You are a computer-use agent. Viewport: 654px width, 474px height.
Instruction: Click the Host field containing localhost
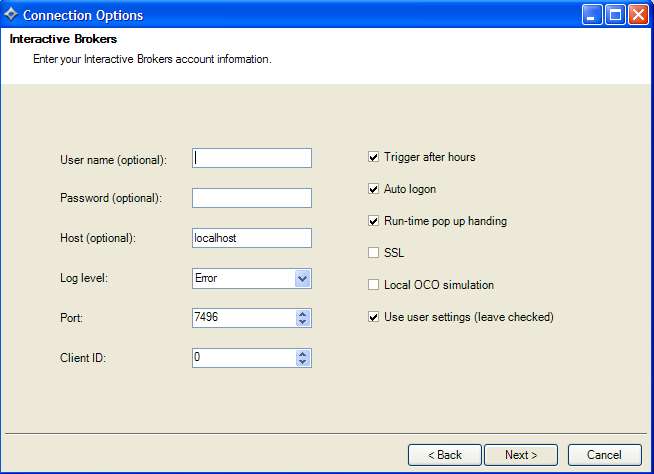(252, 238)
